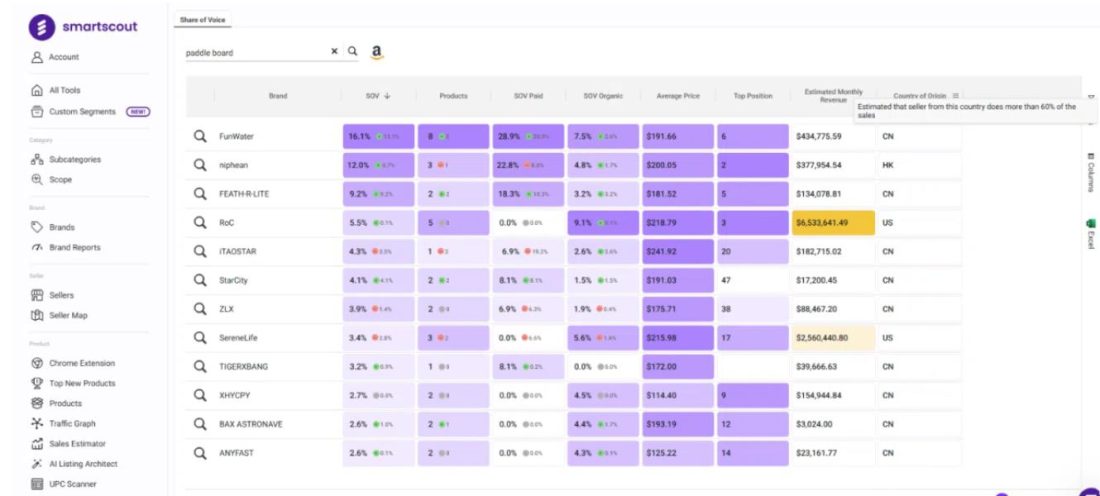The width and height of the screenshot is (1100, 496).
Task: Click the $434,775.59 revenue cell
Action: (833, 137)
